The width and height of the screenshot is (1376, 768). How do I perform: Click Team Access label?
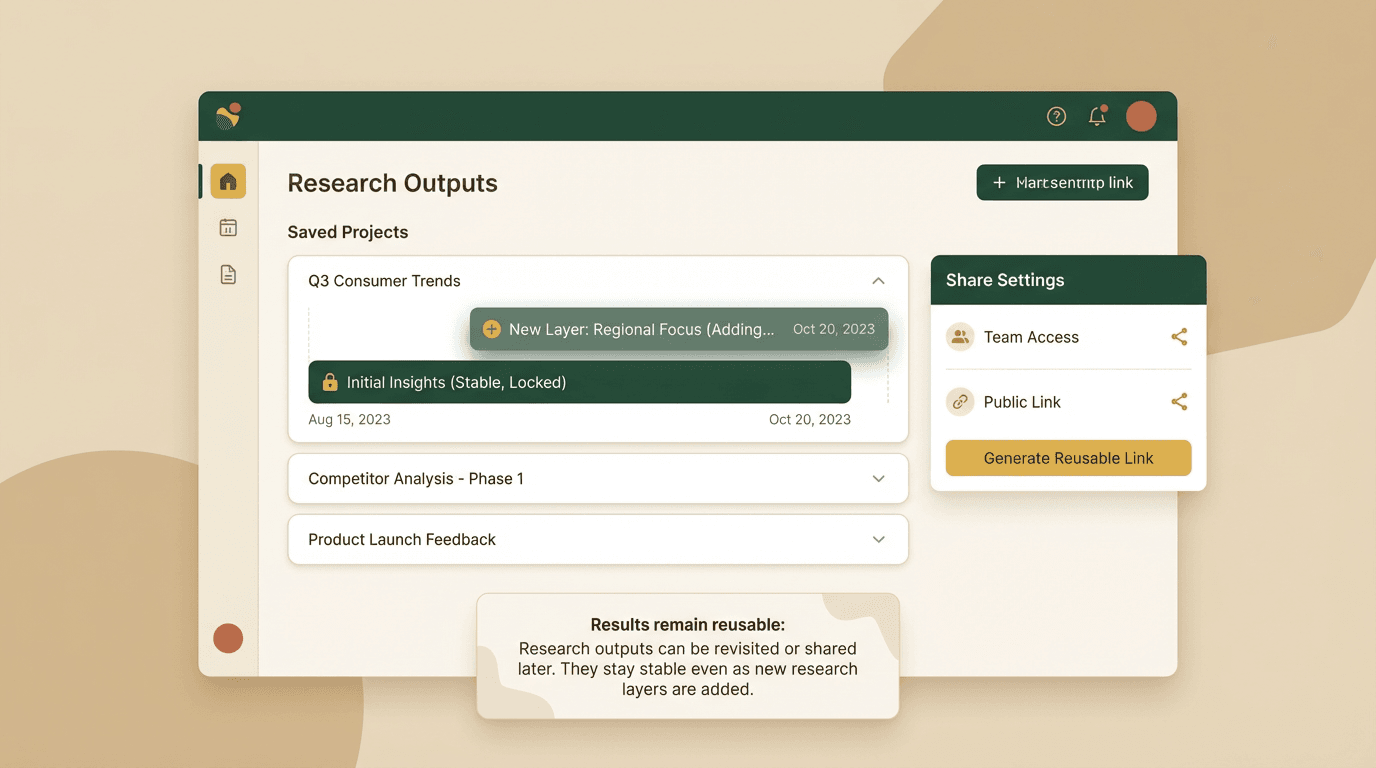(x=1031, y=337)
